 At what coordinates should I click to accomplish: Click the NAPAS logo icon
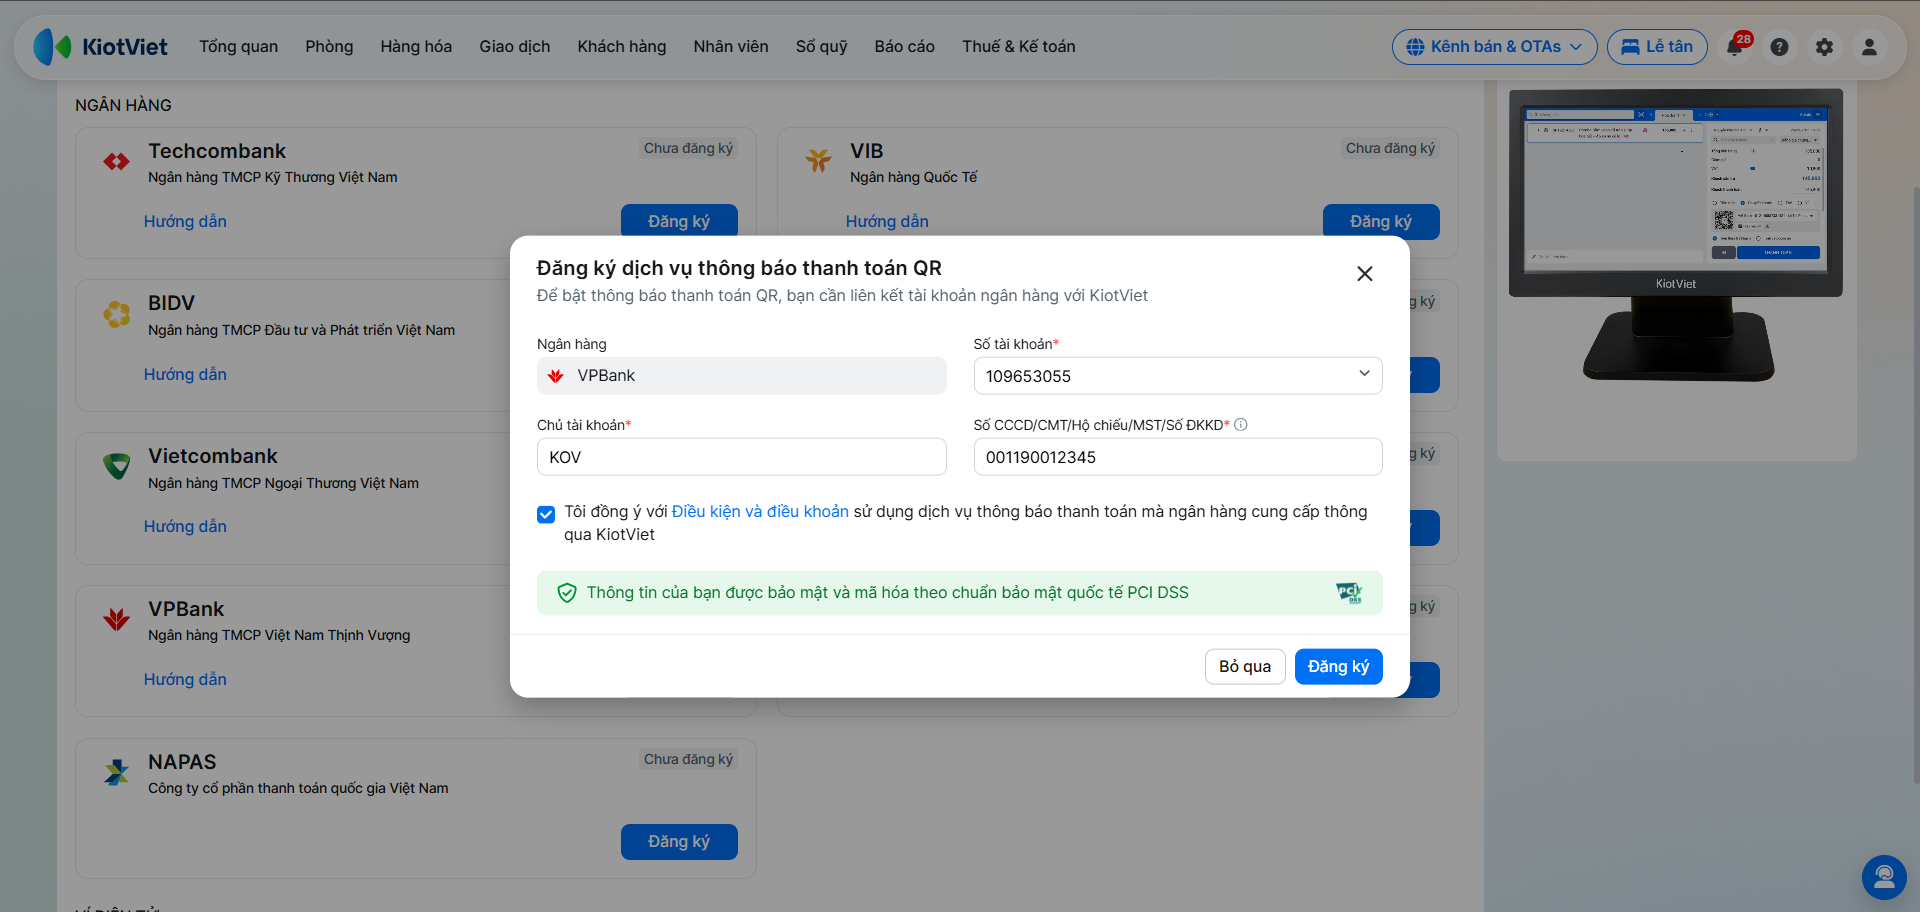(117, 772)
